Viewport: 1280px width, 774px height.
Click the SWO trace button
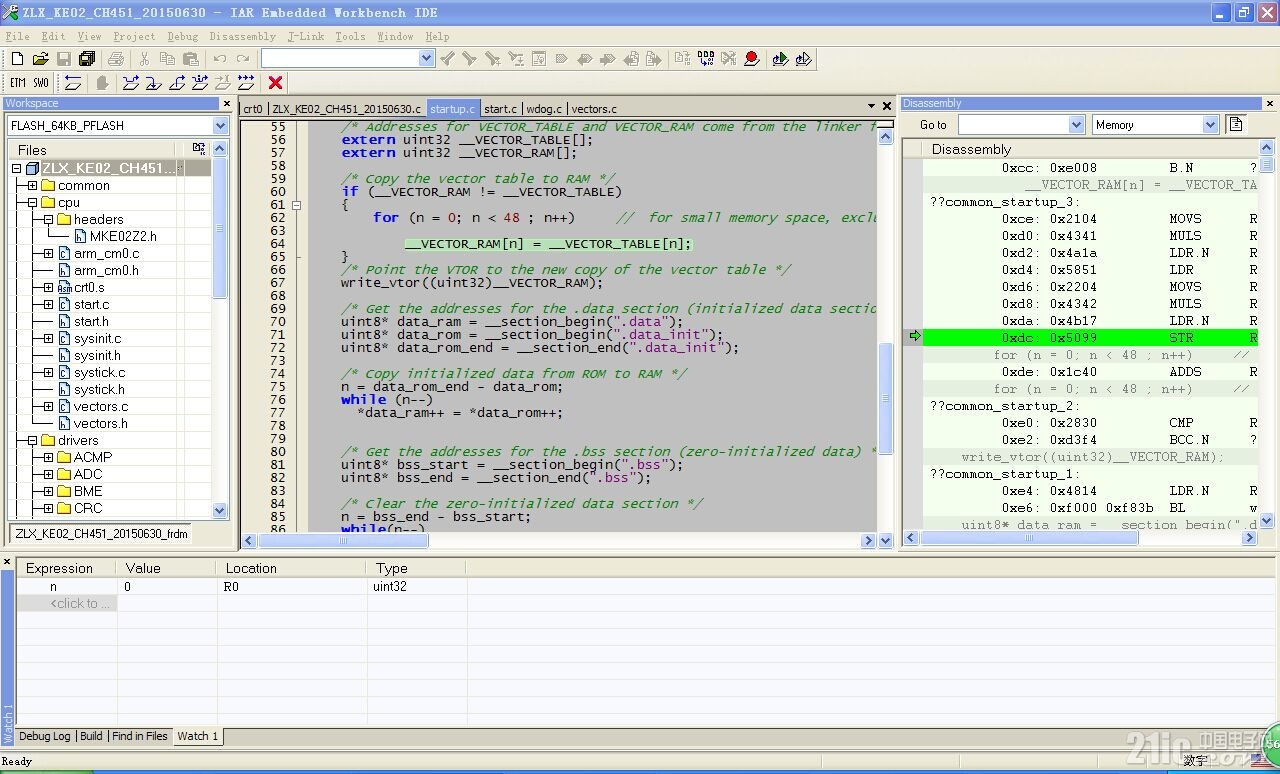tap(41, 83)
